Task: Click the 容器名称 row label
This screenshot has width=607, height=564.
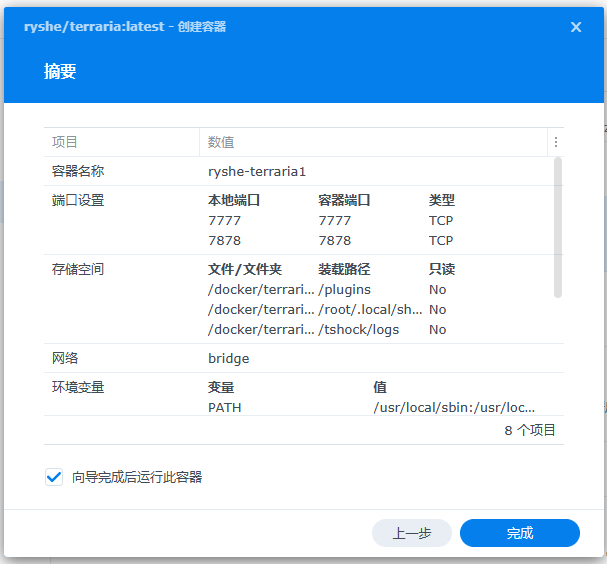Action: [x=78, y=171]
